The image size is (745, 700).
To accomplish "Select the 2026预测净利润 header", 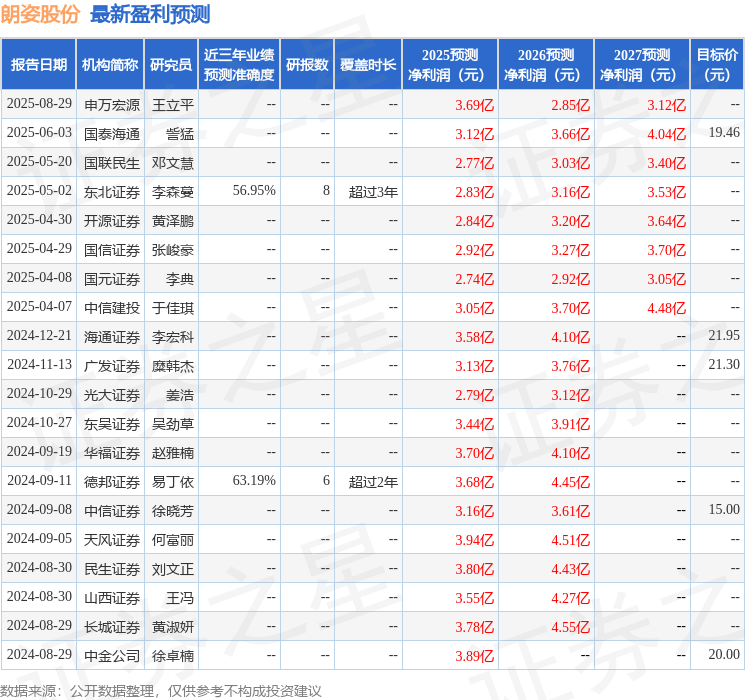I will pyautogui.click(x=546, y=65).
